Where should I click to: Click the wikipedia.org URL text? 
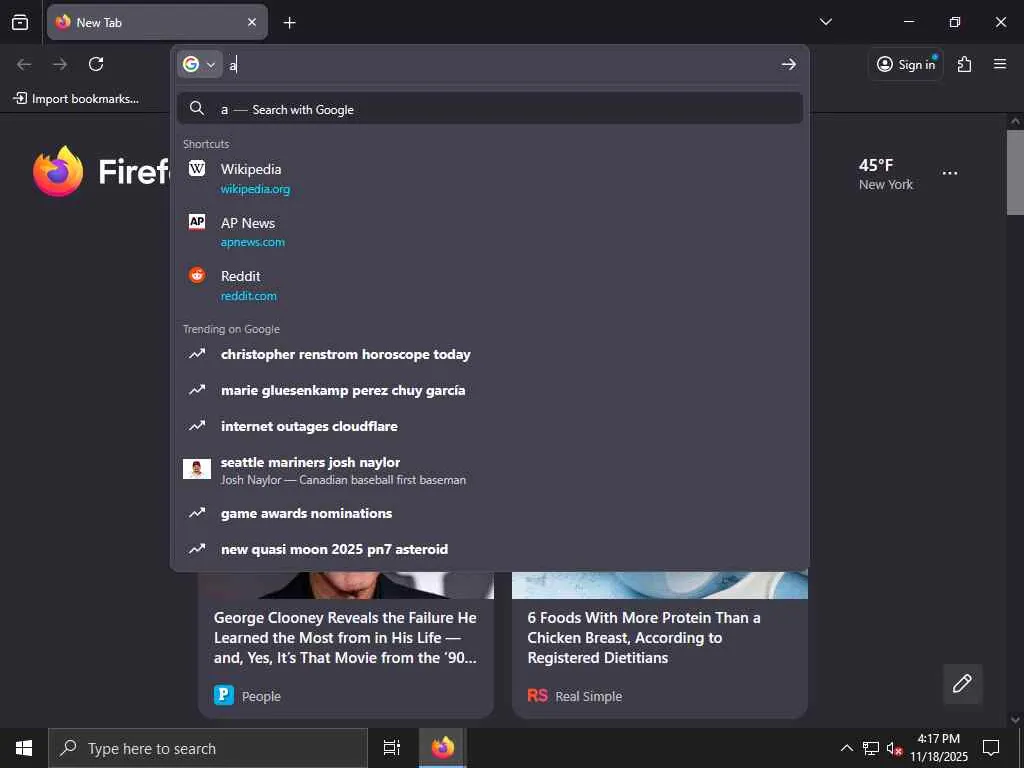coord(255,189)
